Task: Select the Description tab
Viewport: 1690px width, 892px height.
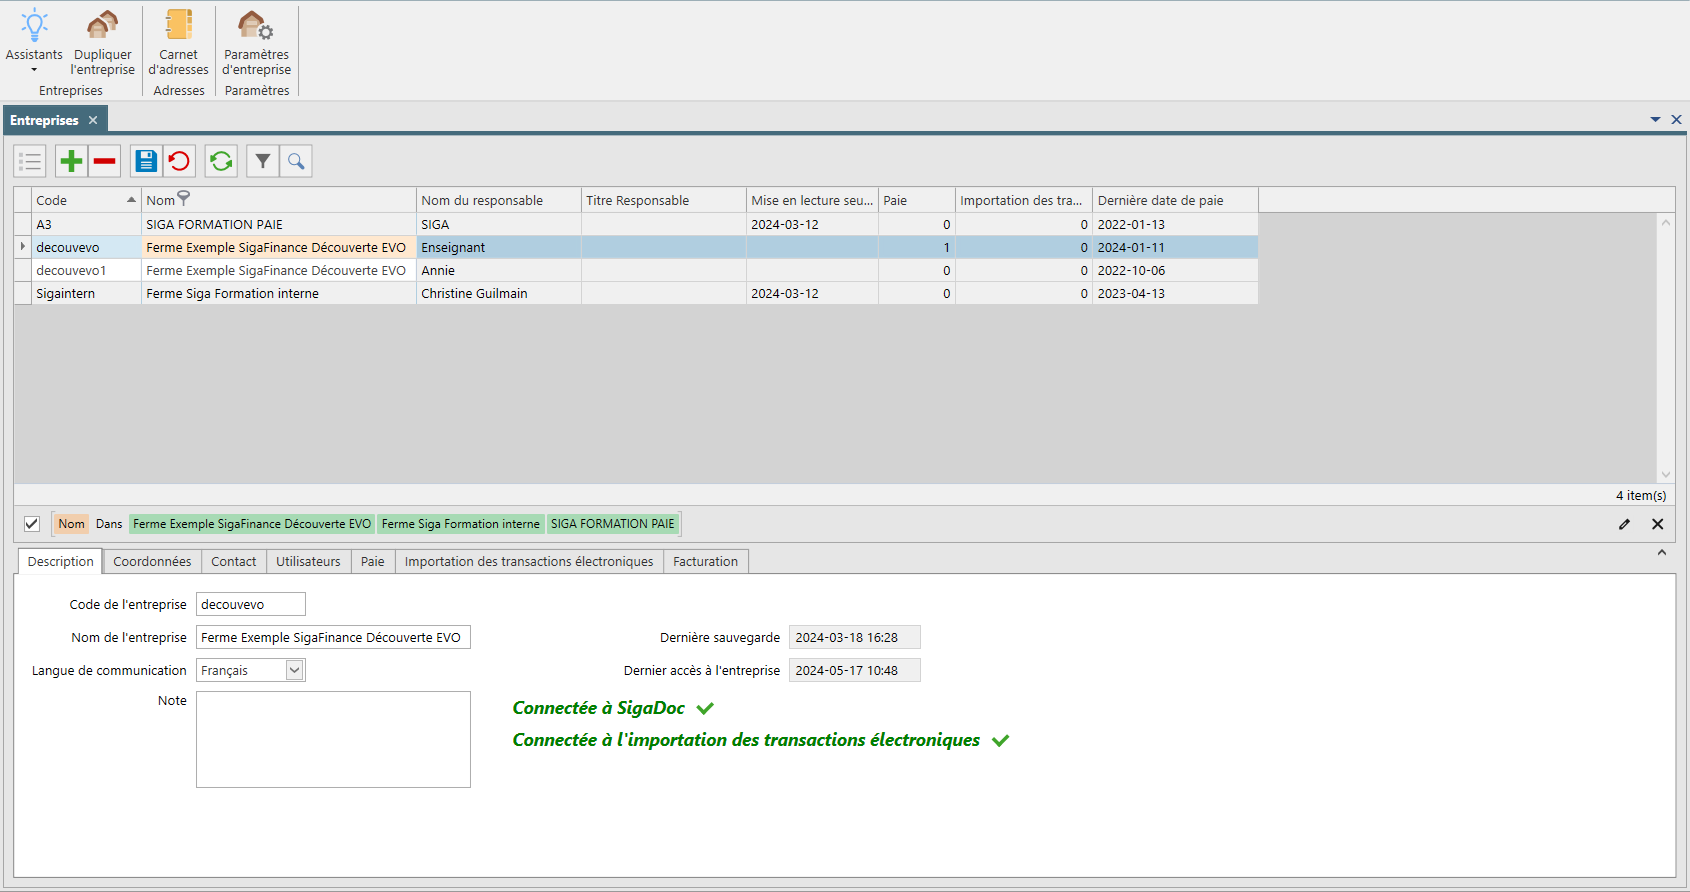Action: tap(61, 562)
